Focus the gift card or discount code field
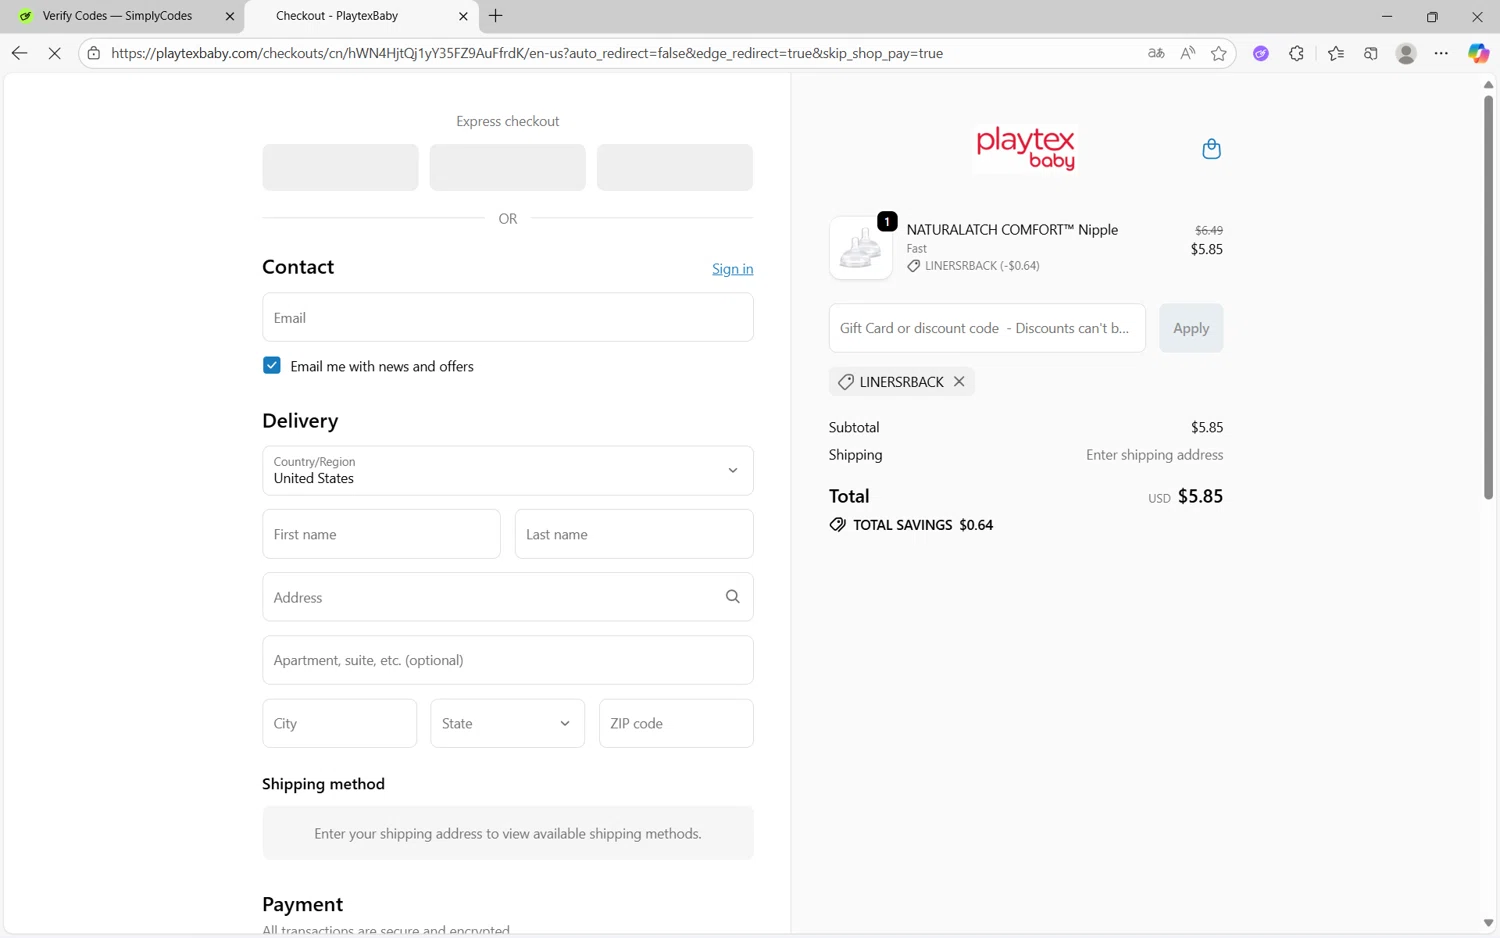This screenshot has height=938, width=1500. coord(987,328)
